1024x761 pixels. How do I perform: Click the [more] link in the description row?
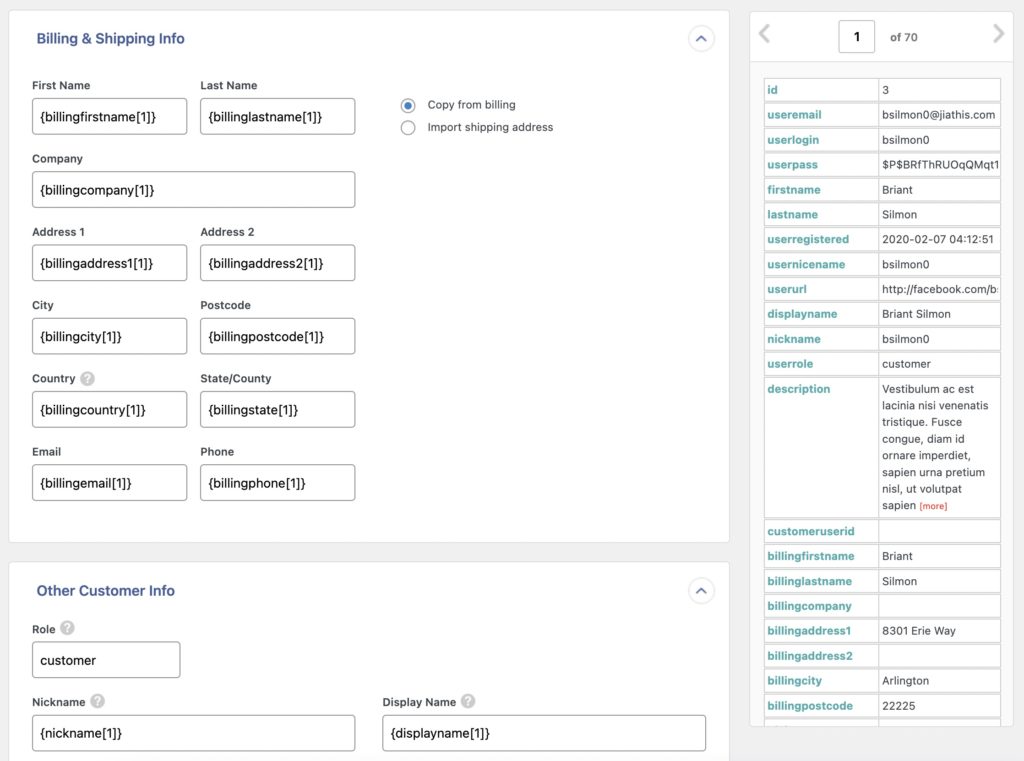pyautogui.click(x=932, y=506)
